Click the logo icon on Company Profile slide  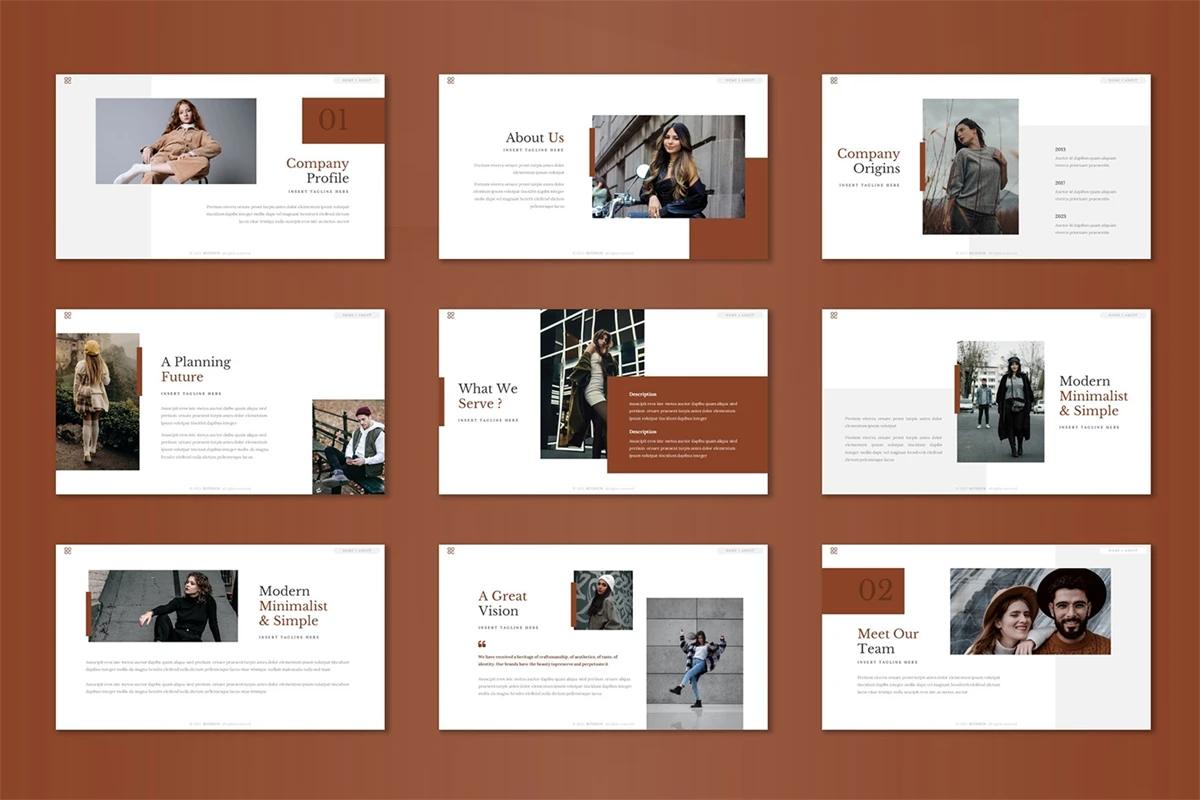coord(68,80)
